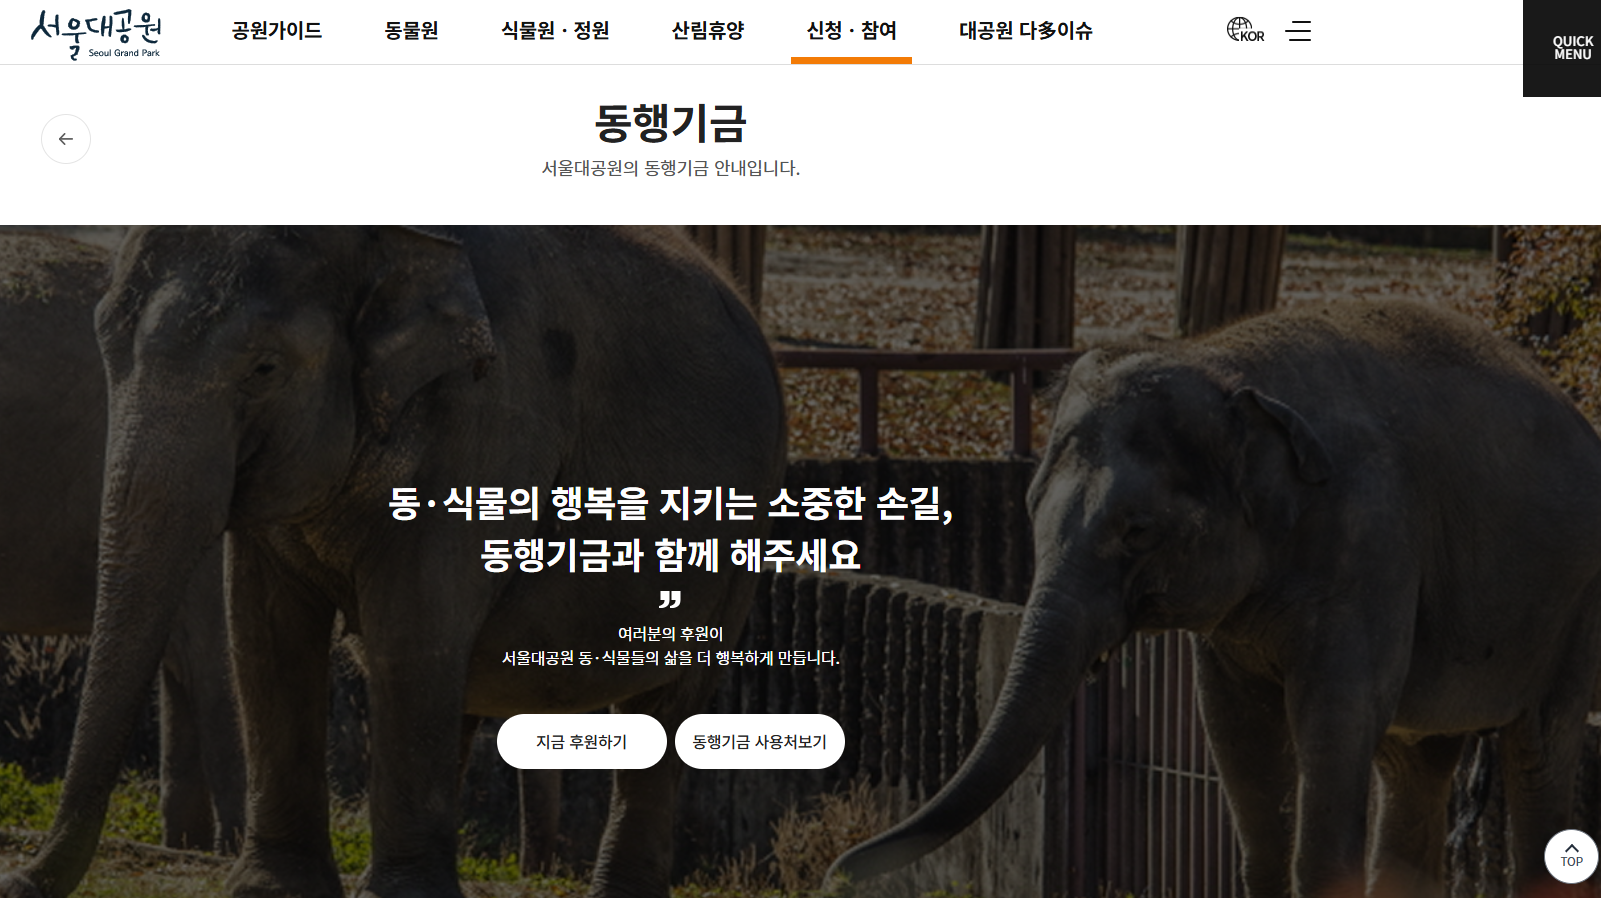Select the 신청 · 참여 menu
This screenshot has width=1601, height=898.
(851, 31)
